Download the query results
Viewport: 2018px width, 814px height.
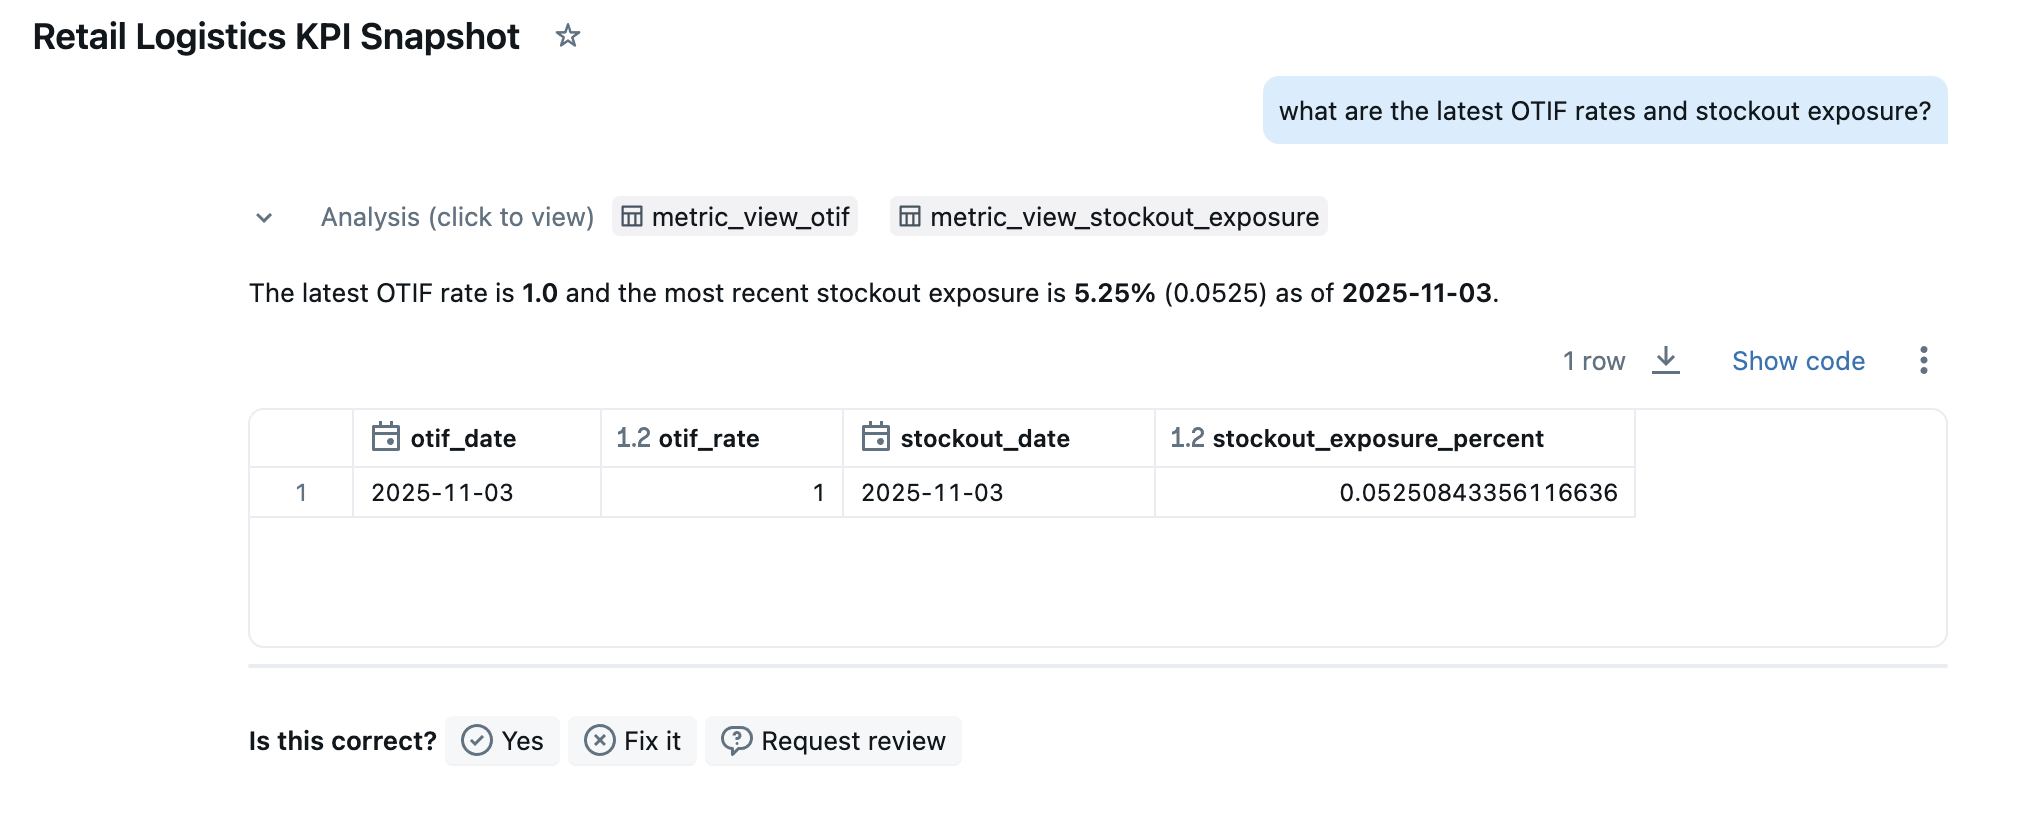[1665, 360]
